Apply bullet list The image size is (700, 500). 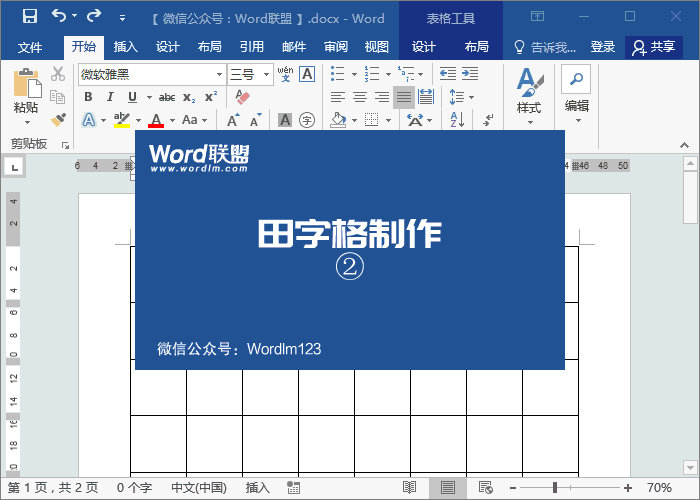(338, 74)
